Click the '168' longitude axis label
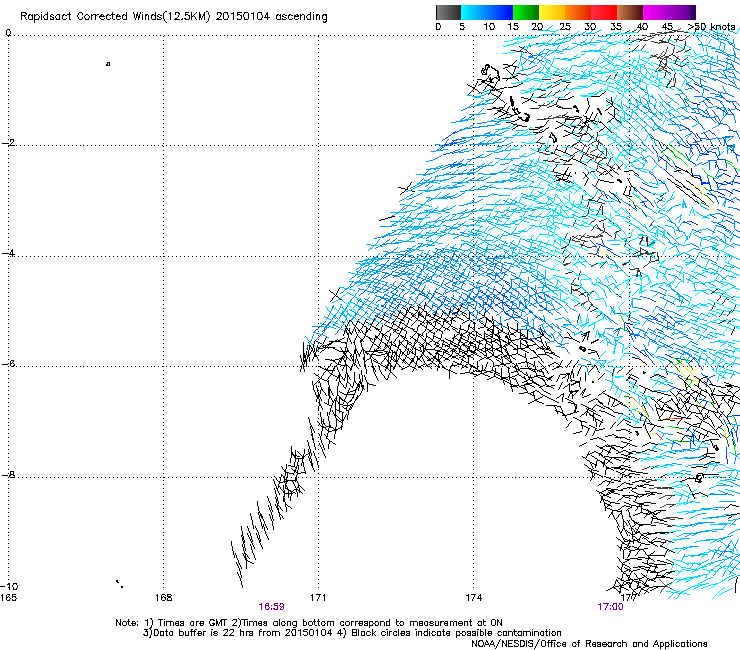This screenshot has height=650, width=740. (163, 598)
